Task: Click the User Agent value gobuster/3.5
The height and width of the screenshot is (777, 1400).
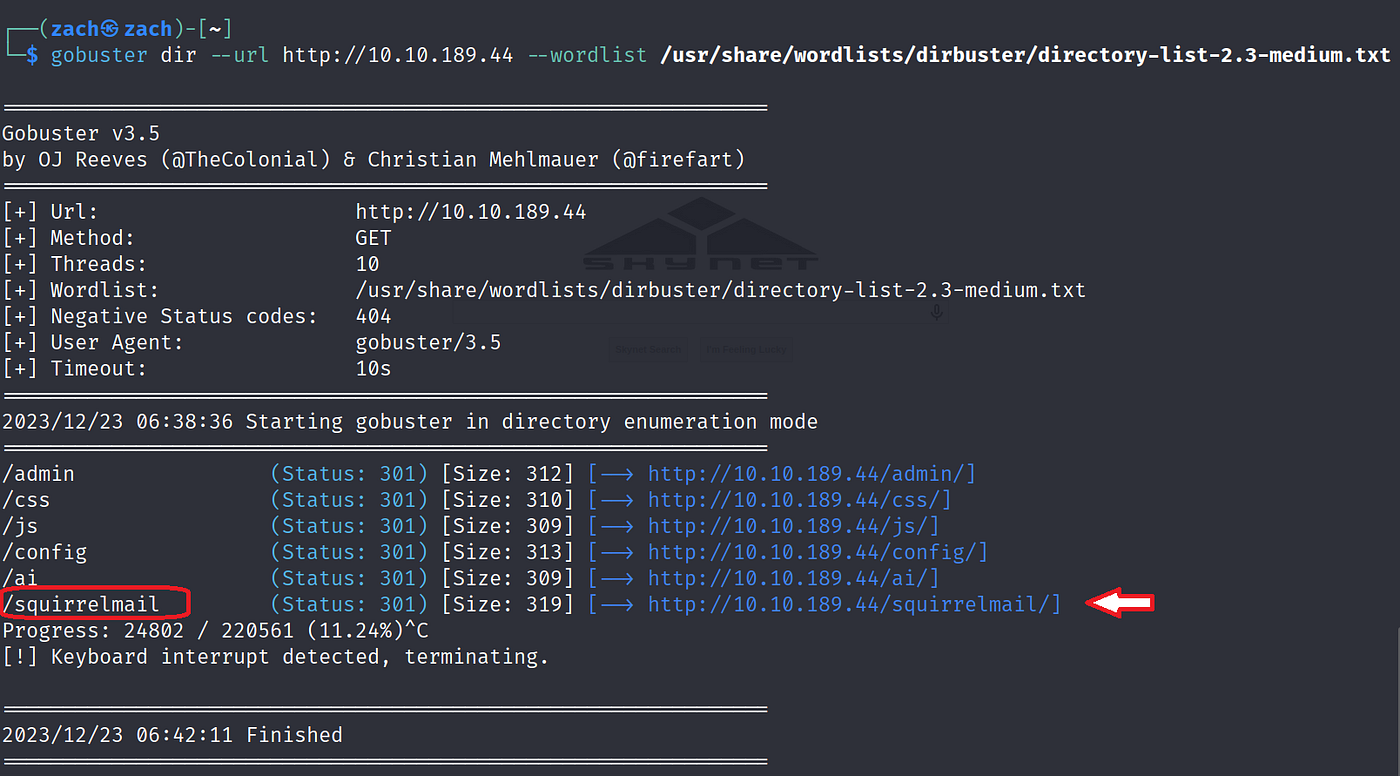Action: (429, 343)
